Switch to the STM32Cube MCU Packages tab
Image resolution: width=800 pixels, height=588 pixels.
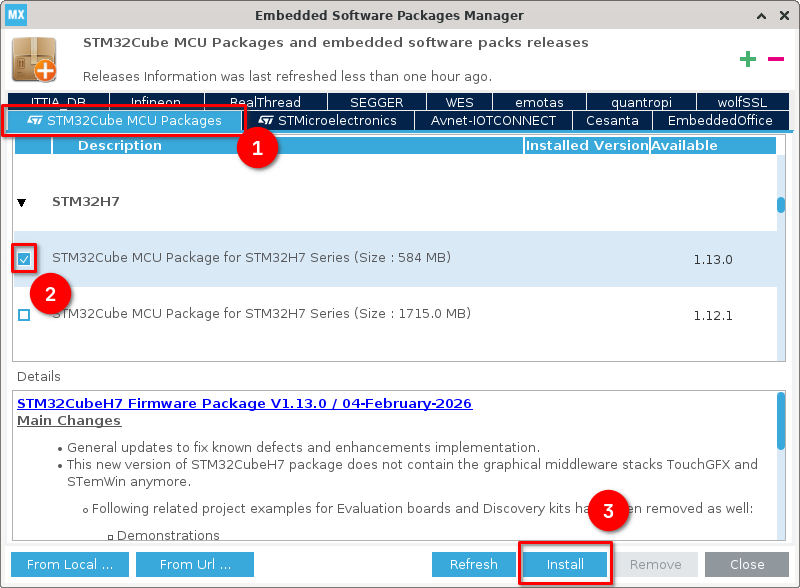point(124,121)
